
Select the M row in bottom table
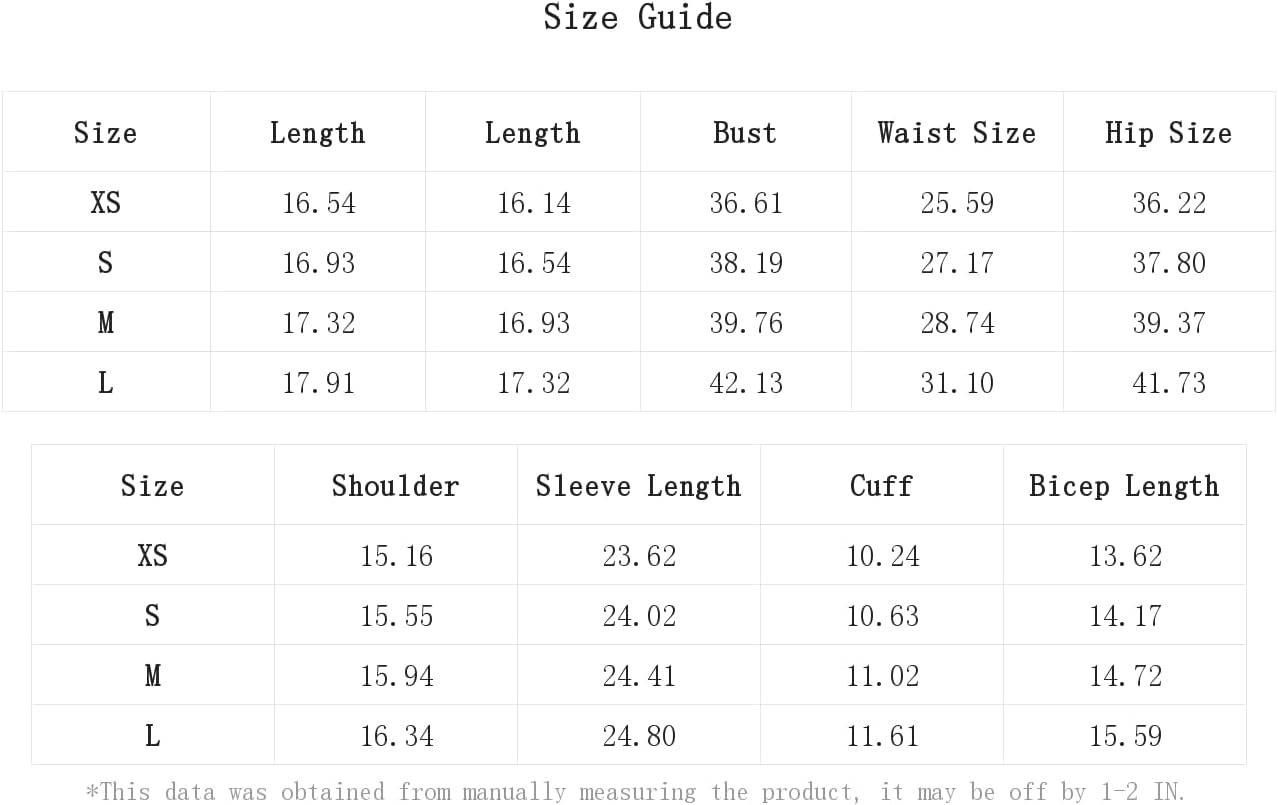(x=638, y=675)
